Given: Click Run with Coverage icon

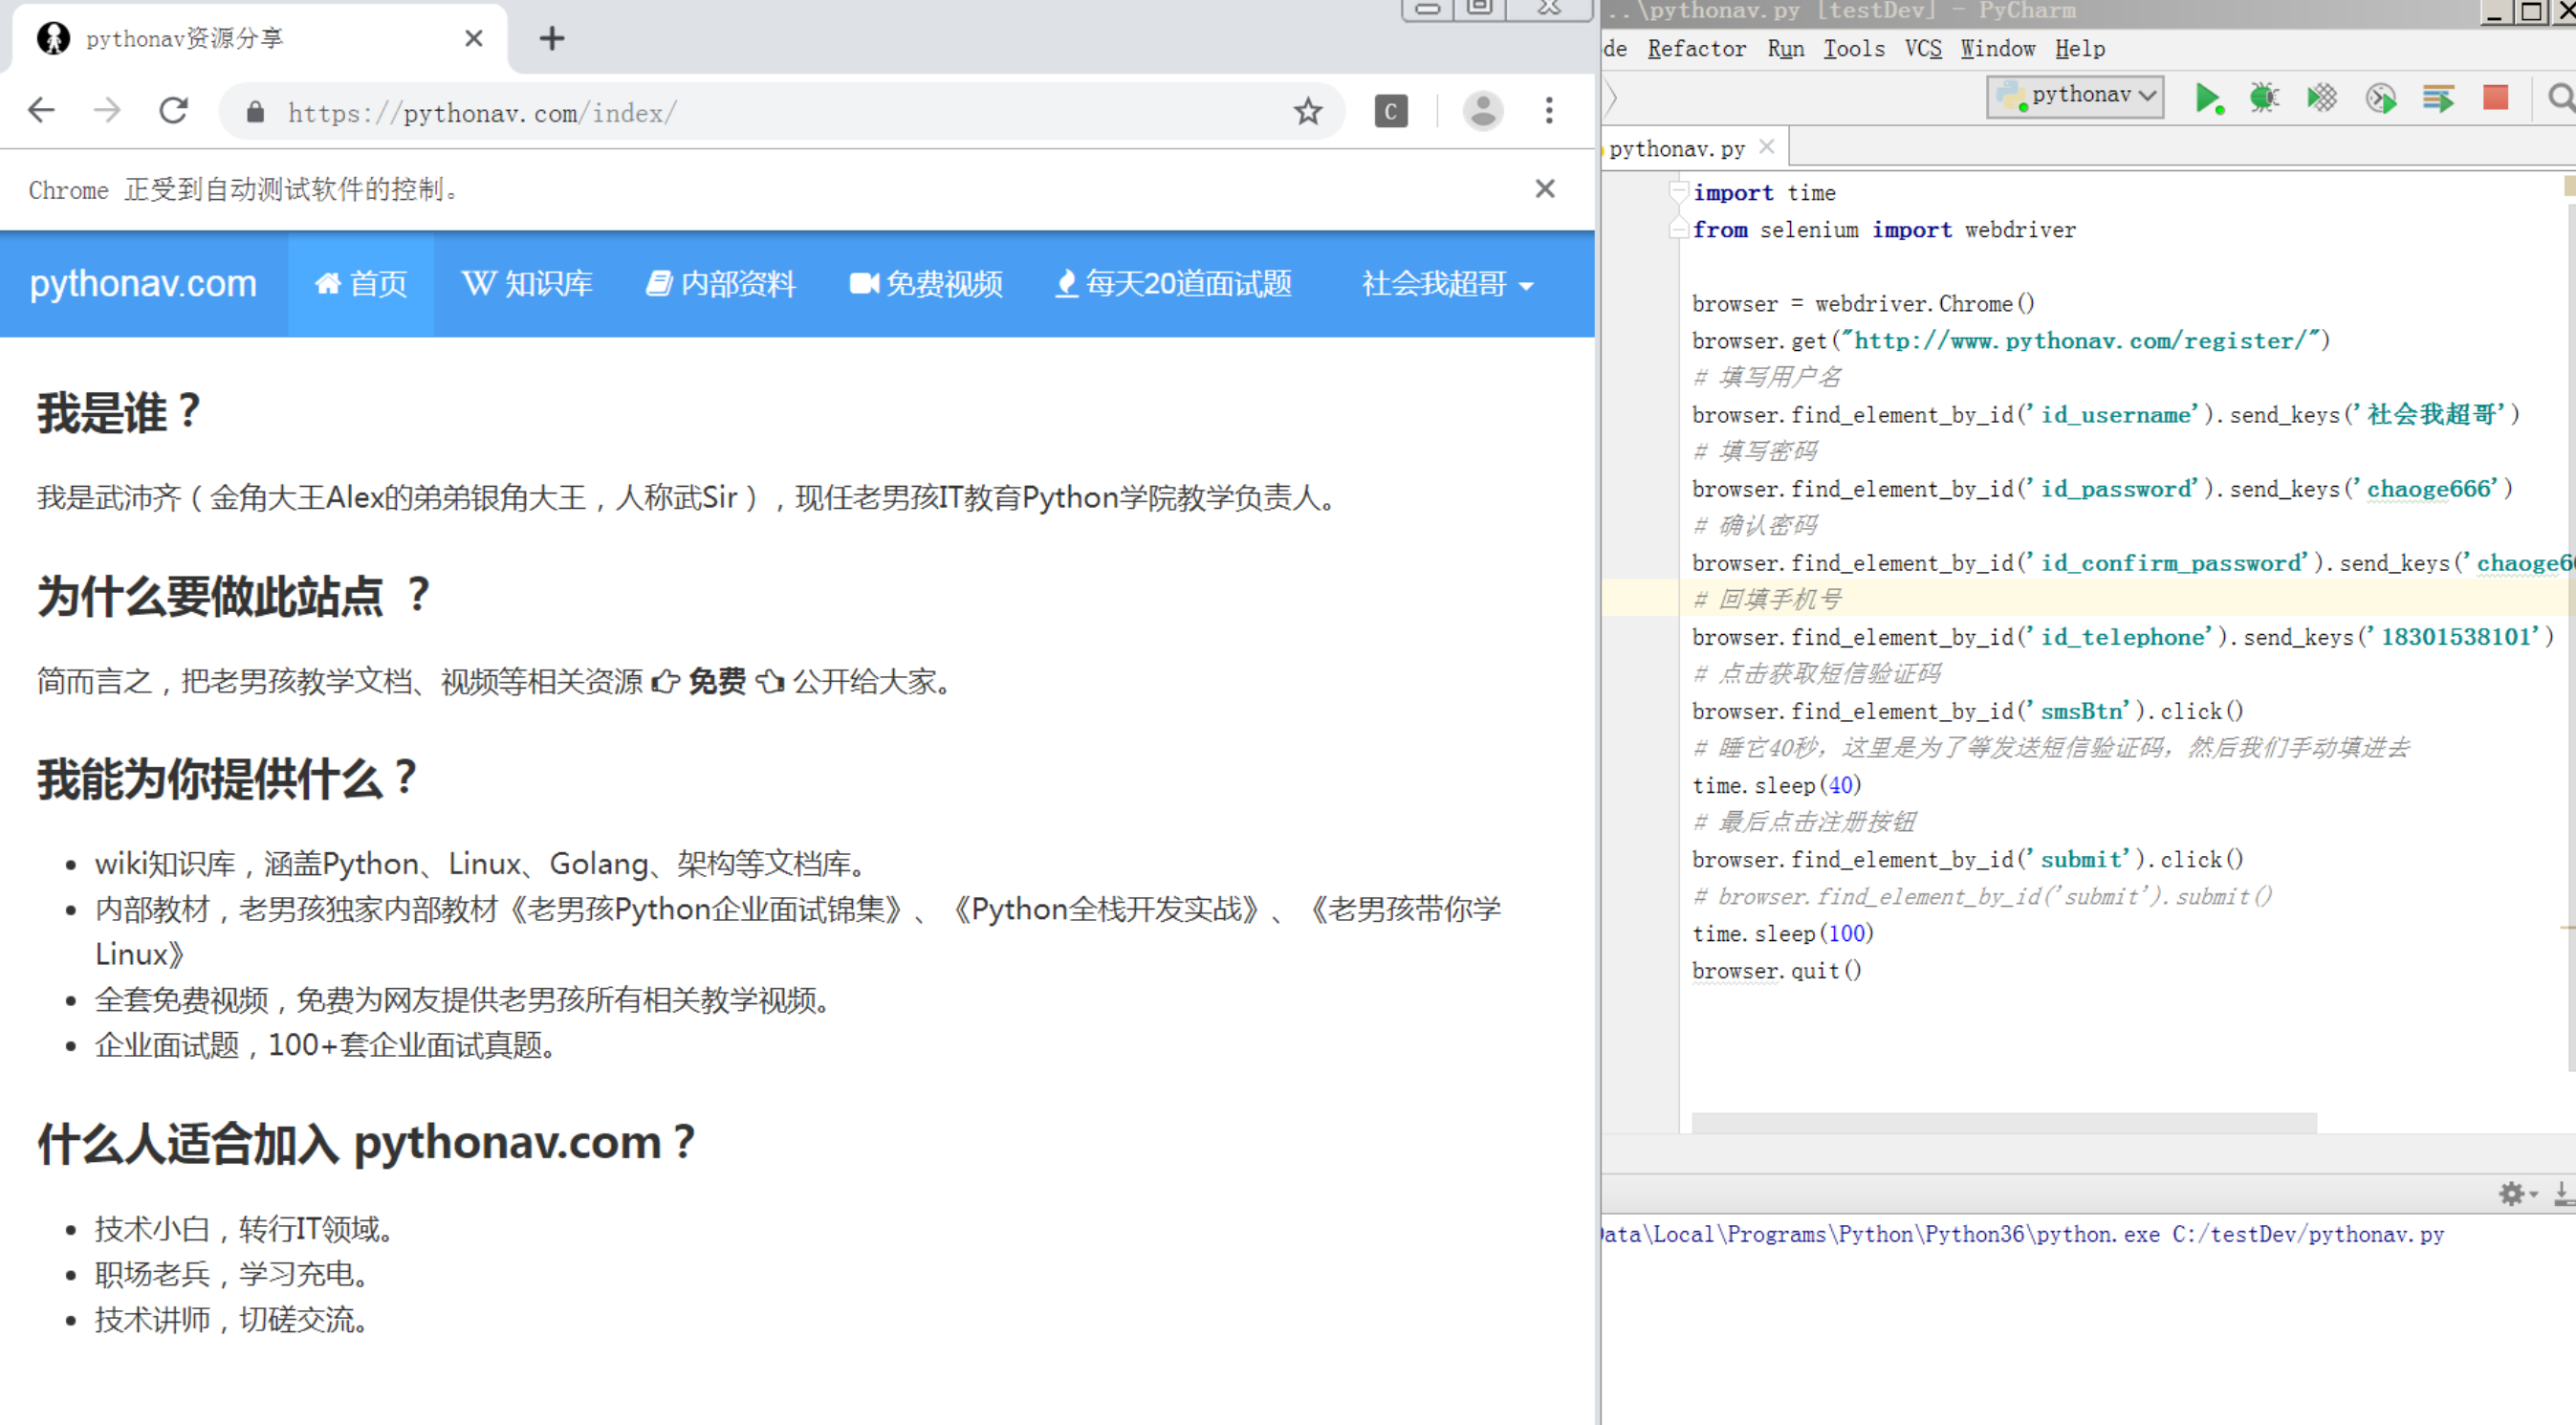Looking at the screenshot, I should pyautogui.click(x=2322, y=97).
